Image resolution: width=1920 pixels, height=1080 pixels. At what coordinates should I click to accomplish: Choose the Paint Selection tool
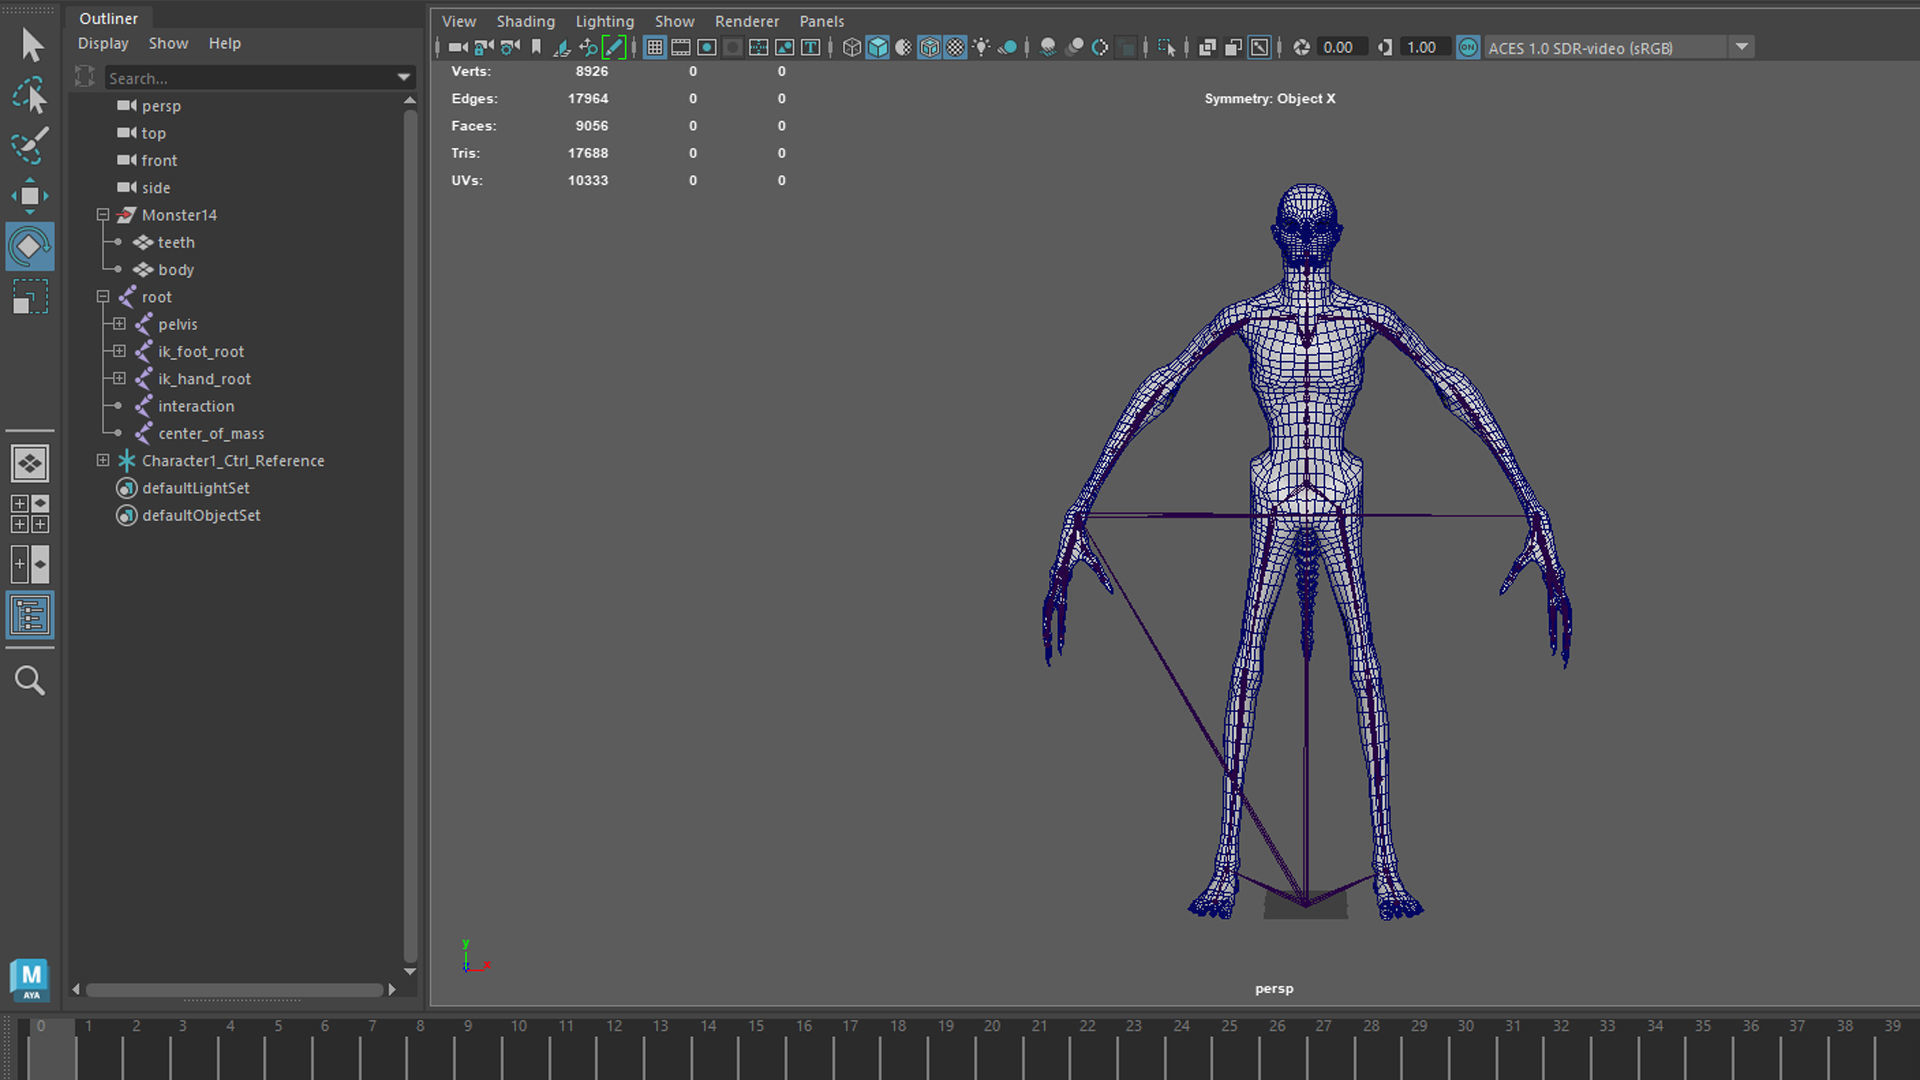pos(30,145)
